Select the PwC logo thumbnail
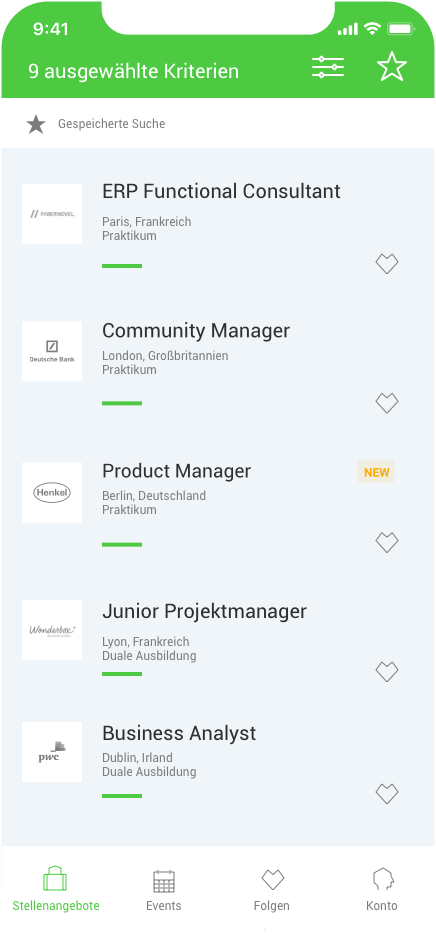Image resolution: width=436 pixels, height=940 pixels. 52,752
